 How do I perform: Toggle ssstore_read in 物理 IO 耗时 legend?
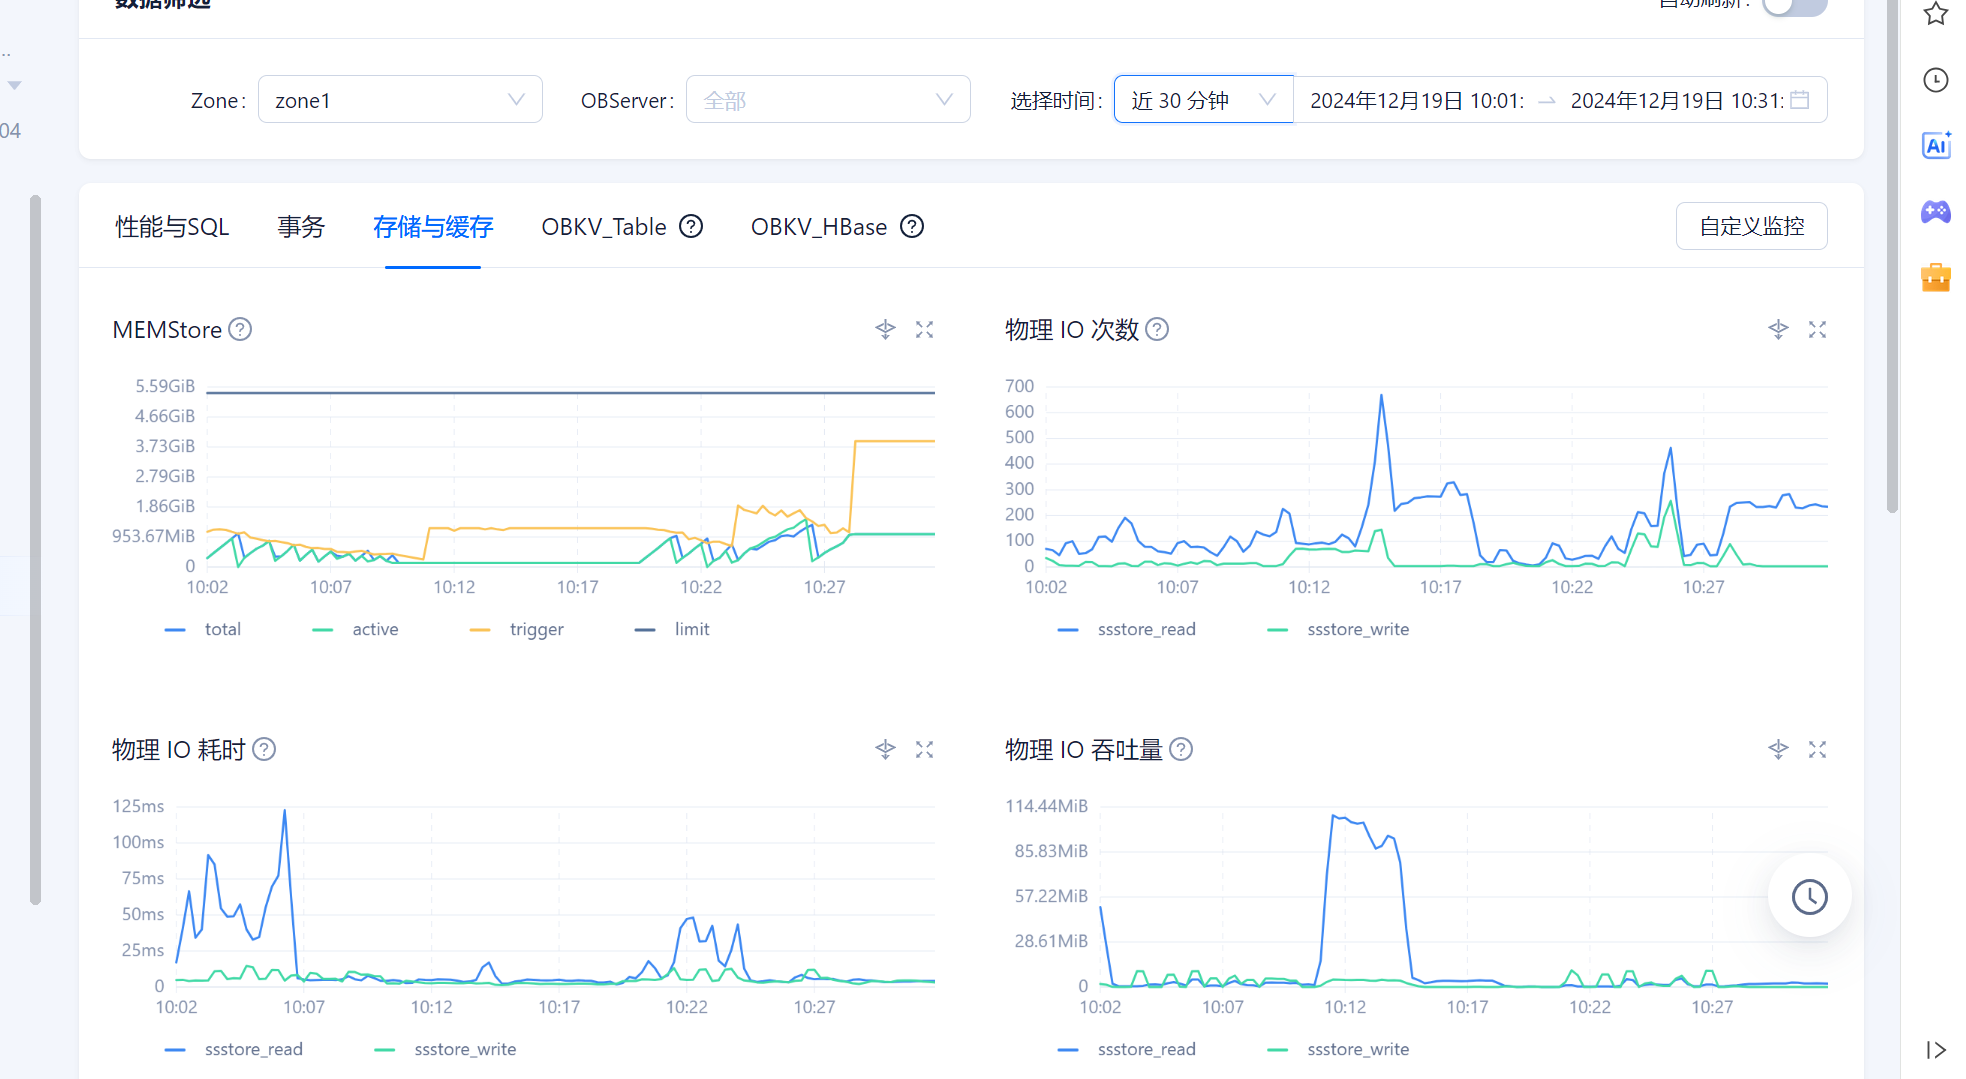click(234, 1049)
